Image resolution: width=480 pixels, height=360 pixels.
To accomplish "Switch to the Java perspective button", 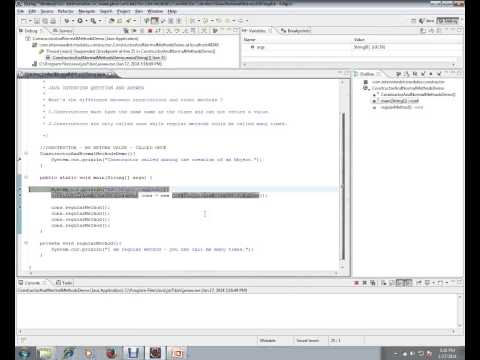I will point(427,21).
